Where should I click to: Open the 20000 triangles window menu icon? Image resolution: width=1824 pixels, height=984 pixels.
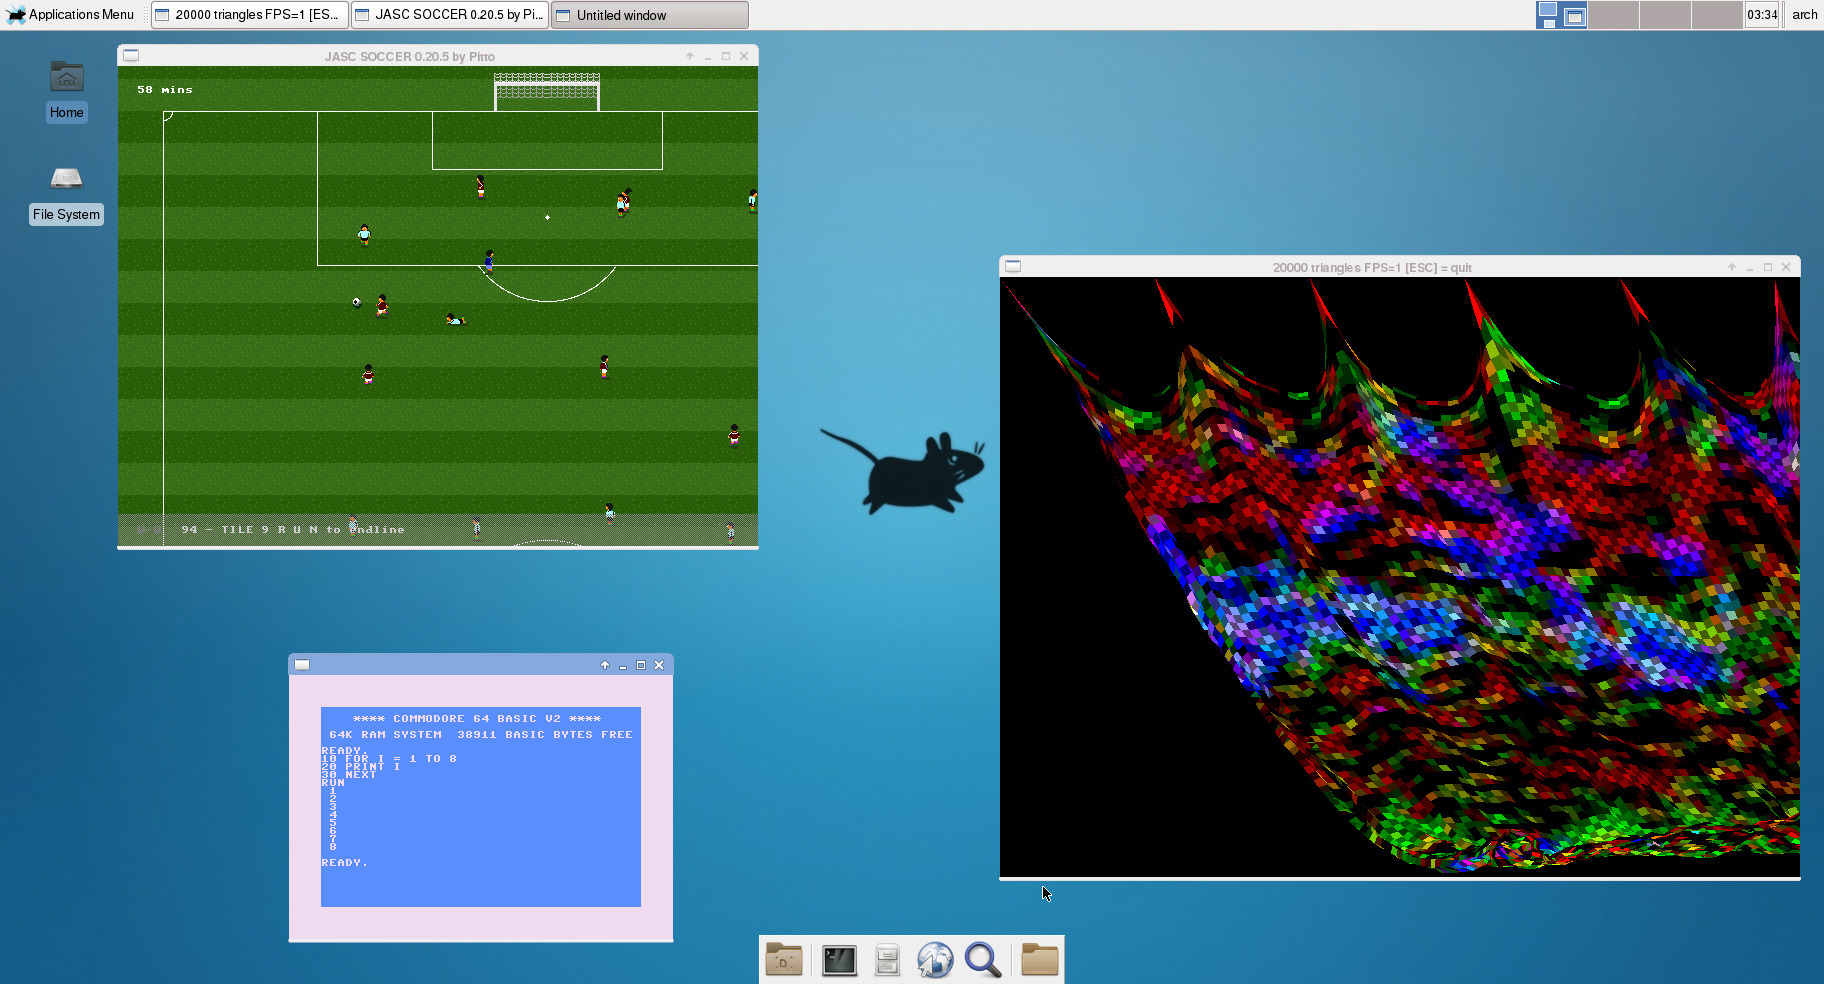click(1013, 267)
